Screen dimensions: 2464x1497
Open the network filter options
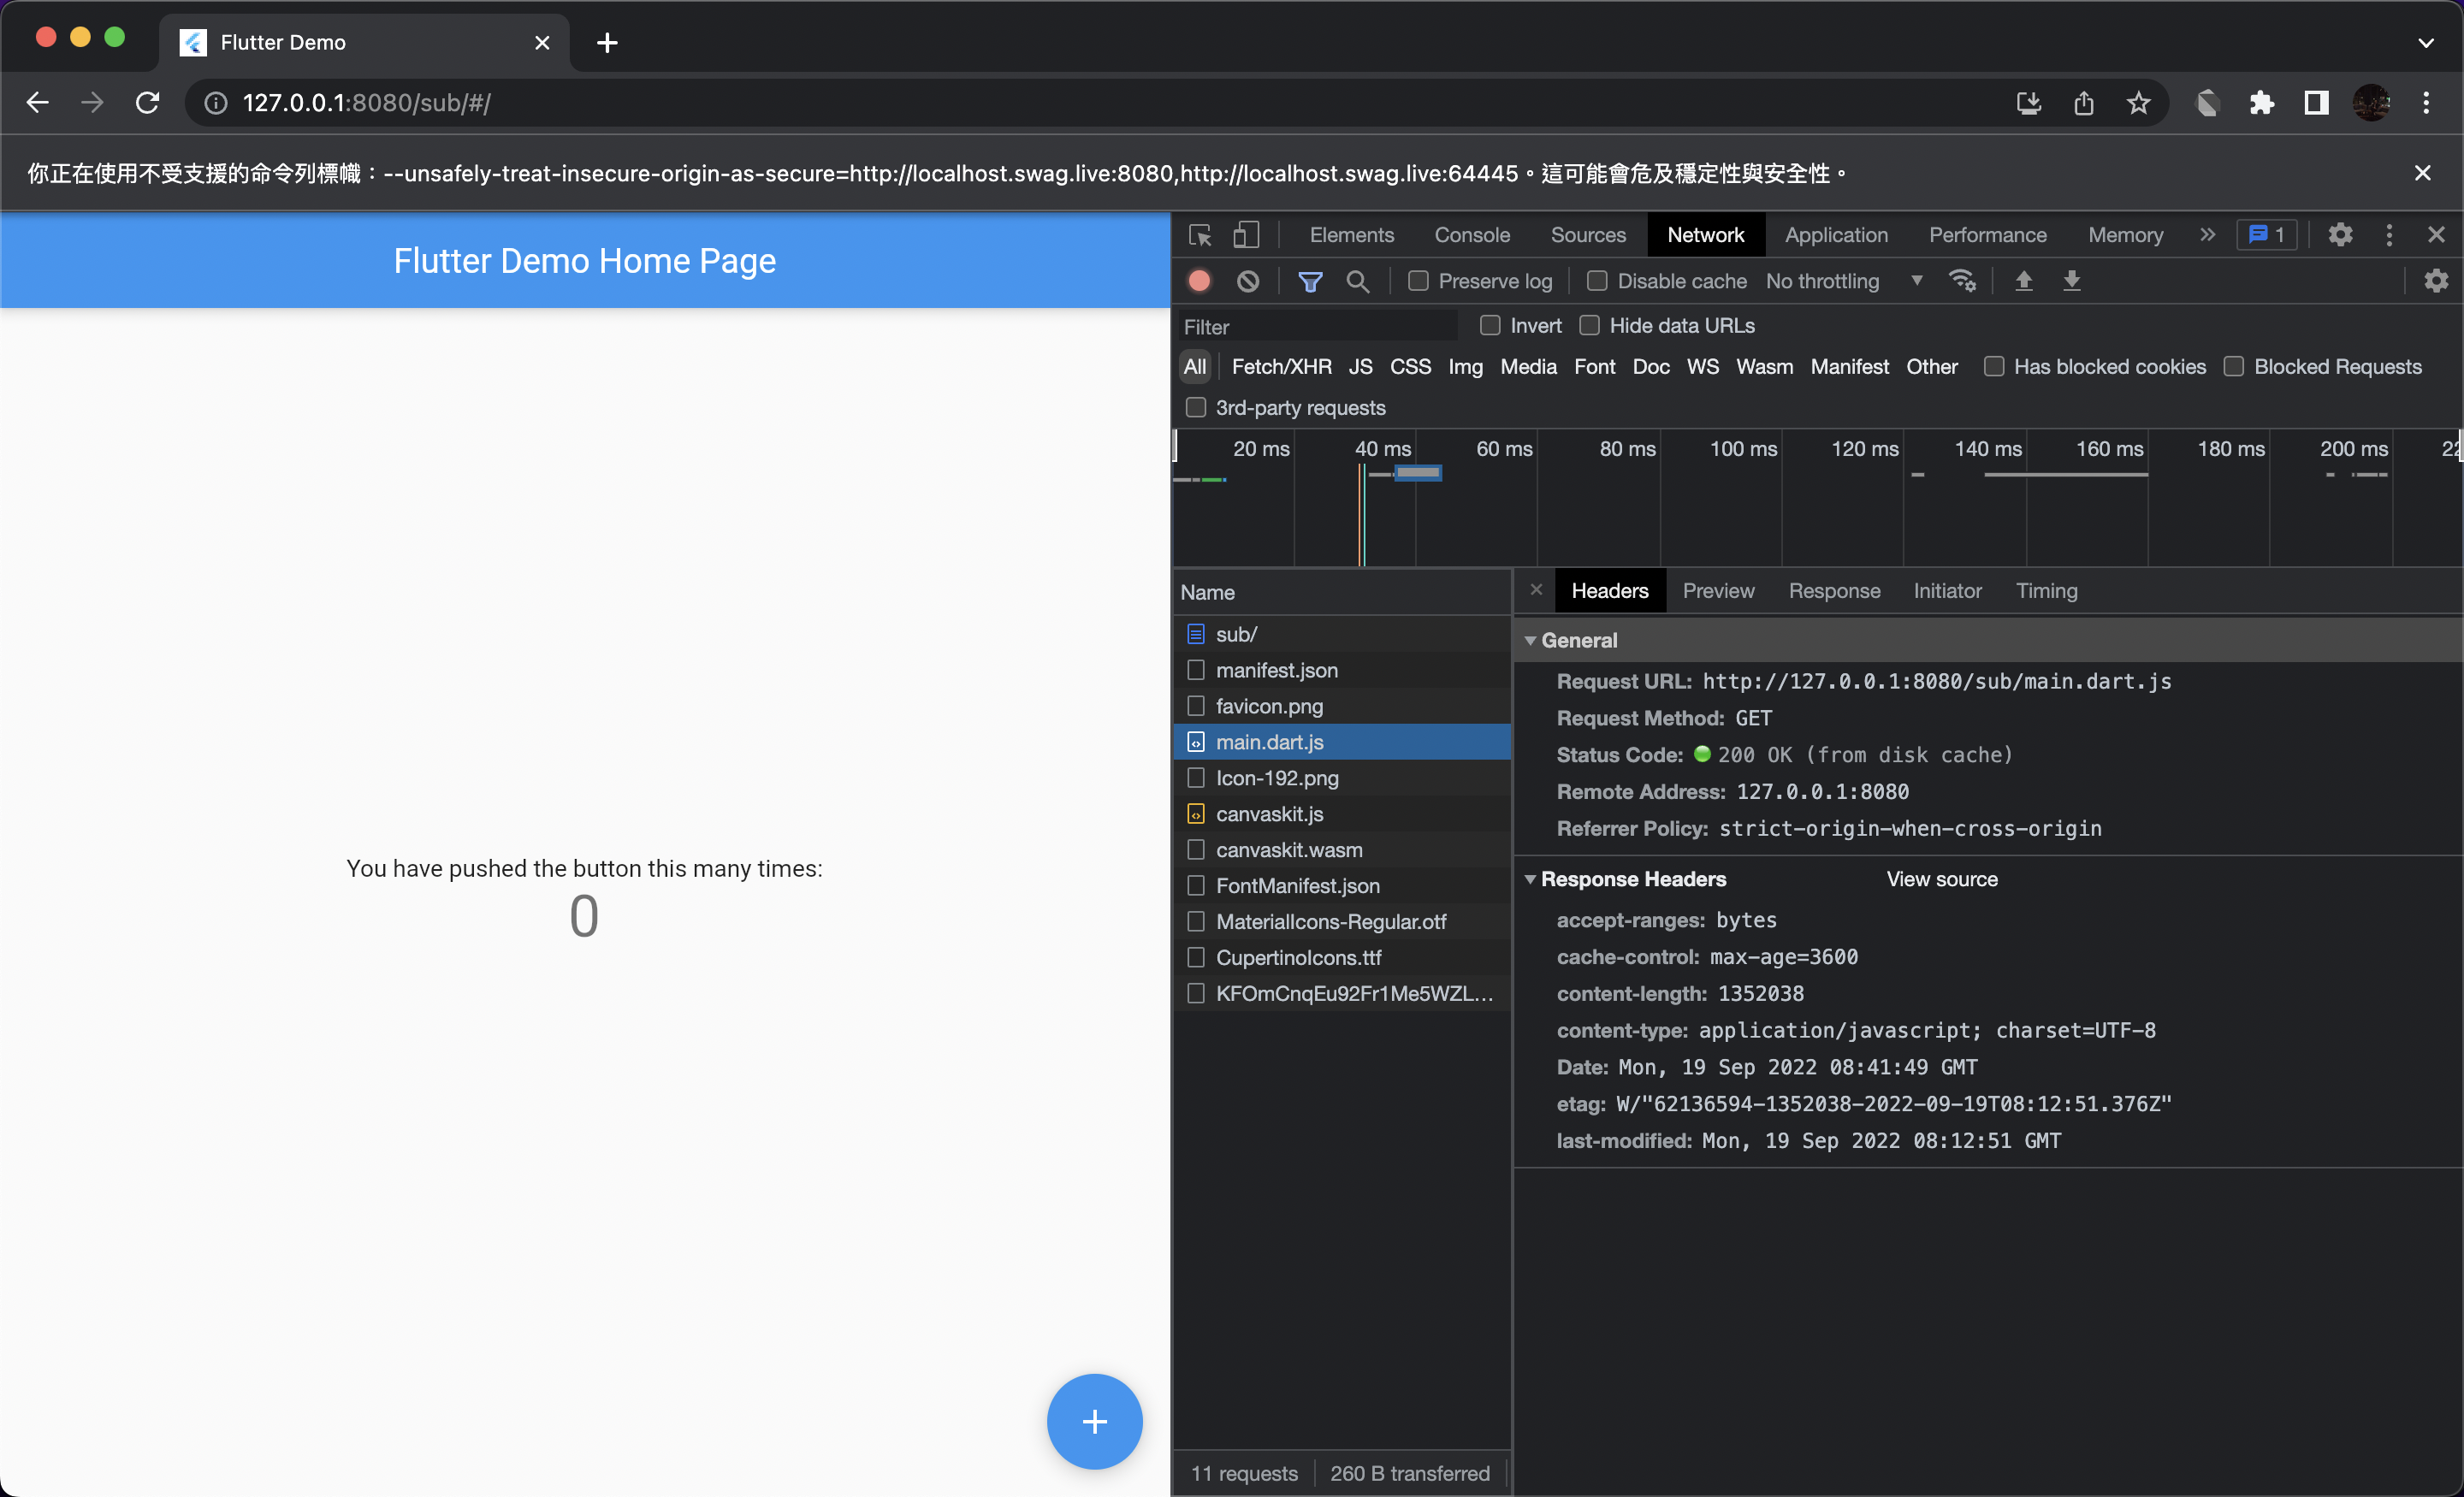(x=1310, y=281)
